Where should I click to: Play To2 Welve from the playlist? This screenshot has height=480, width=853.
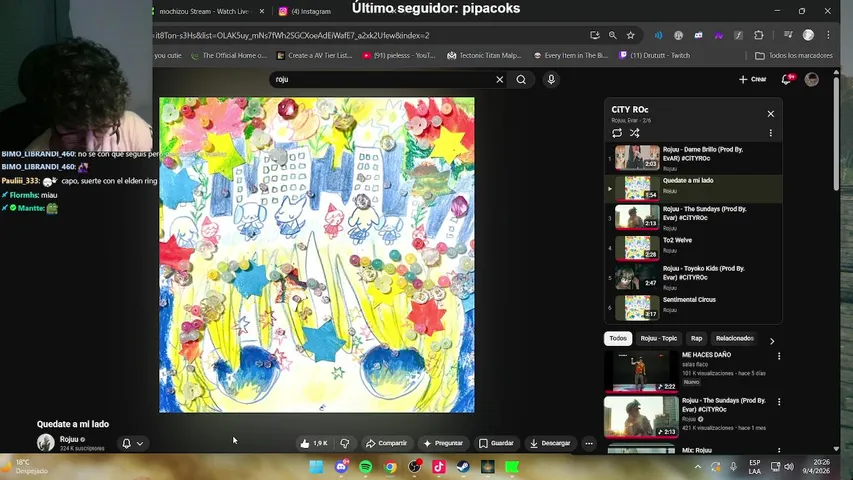693,248
